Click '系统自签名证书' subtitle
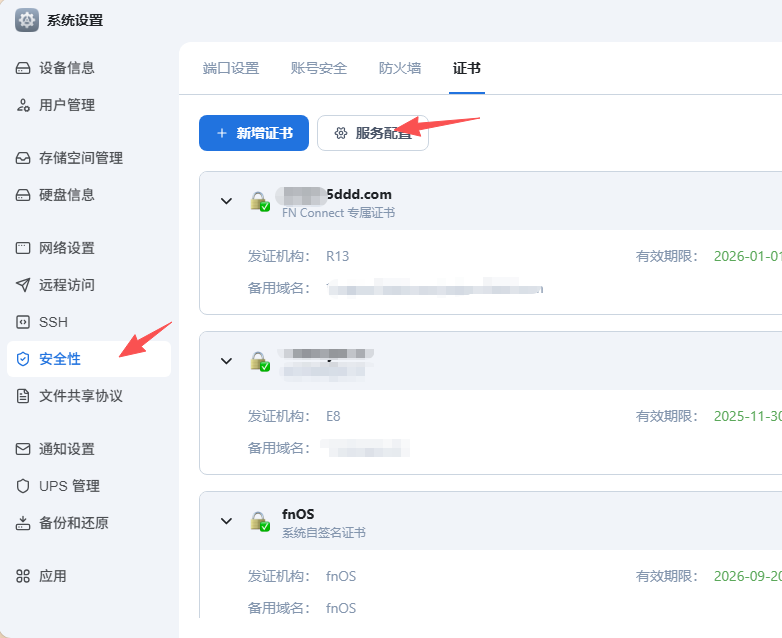This screenshot has height=638, width=782. pyautogui.click(x=324, y=533)
